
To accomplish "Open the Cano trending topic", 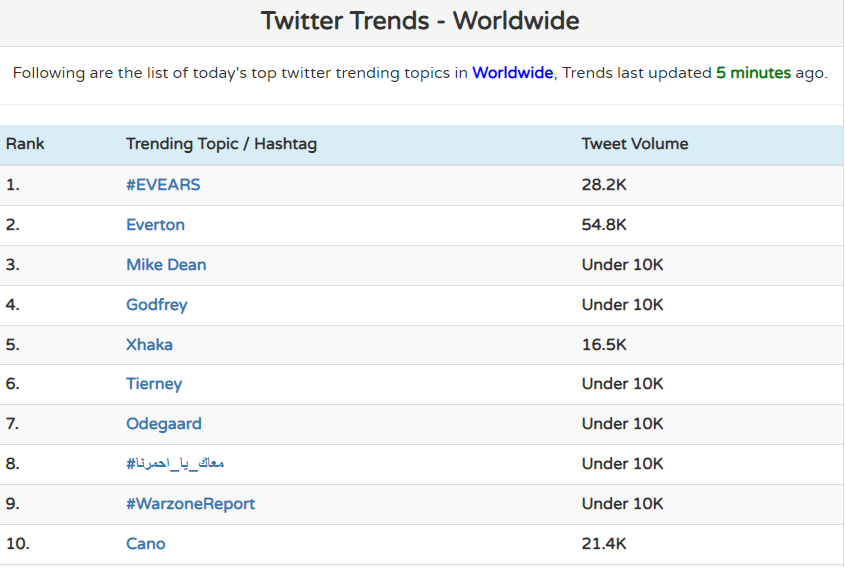I will [146, 543].
